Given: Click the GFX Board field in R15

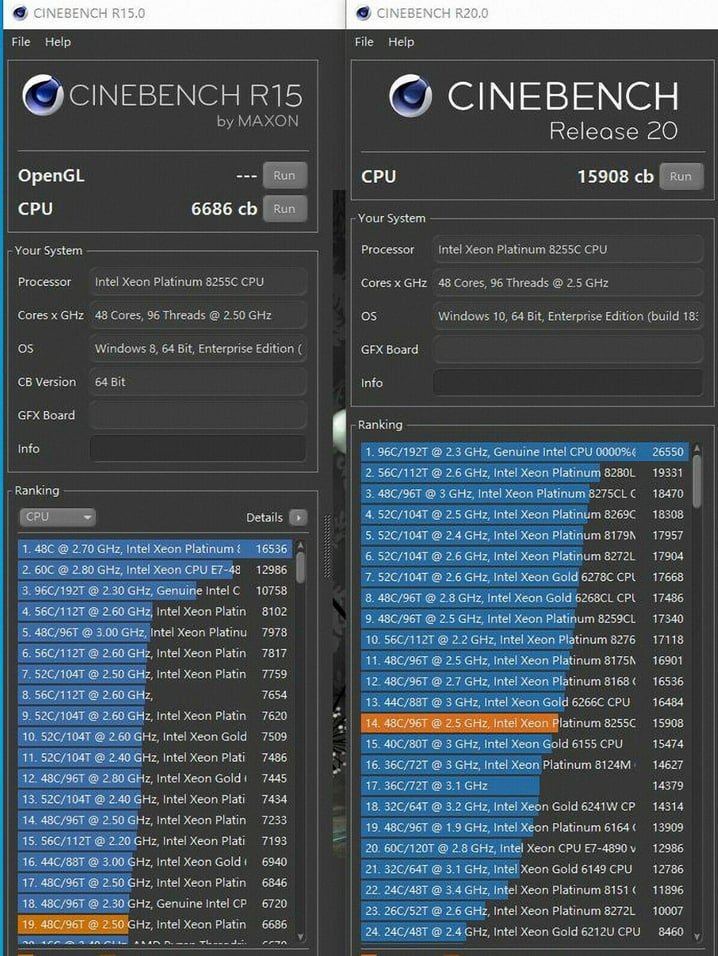Looking at the screenshot, I should tap(198, 415).
